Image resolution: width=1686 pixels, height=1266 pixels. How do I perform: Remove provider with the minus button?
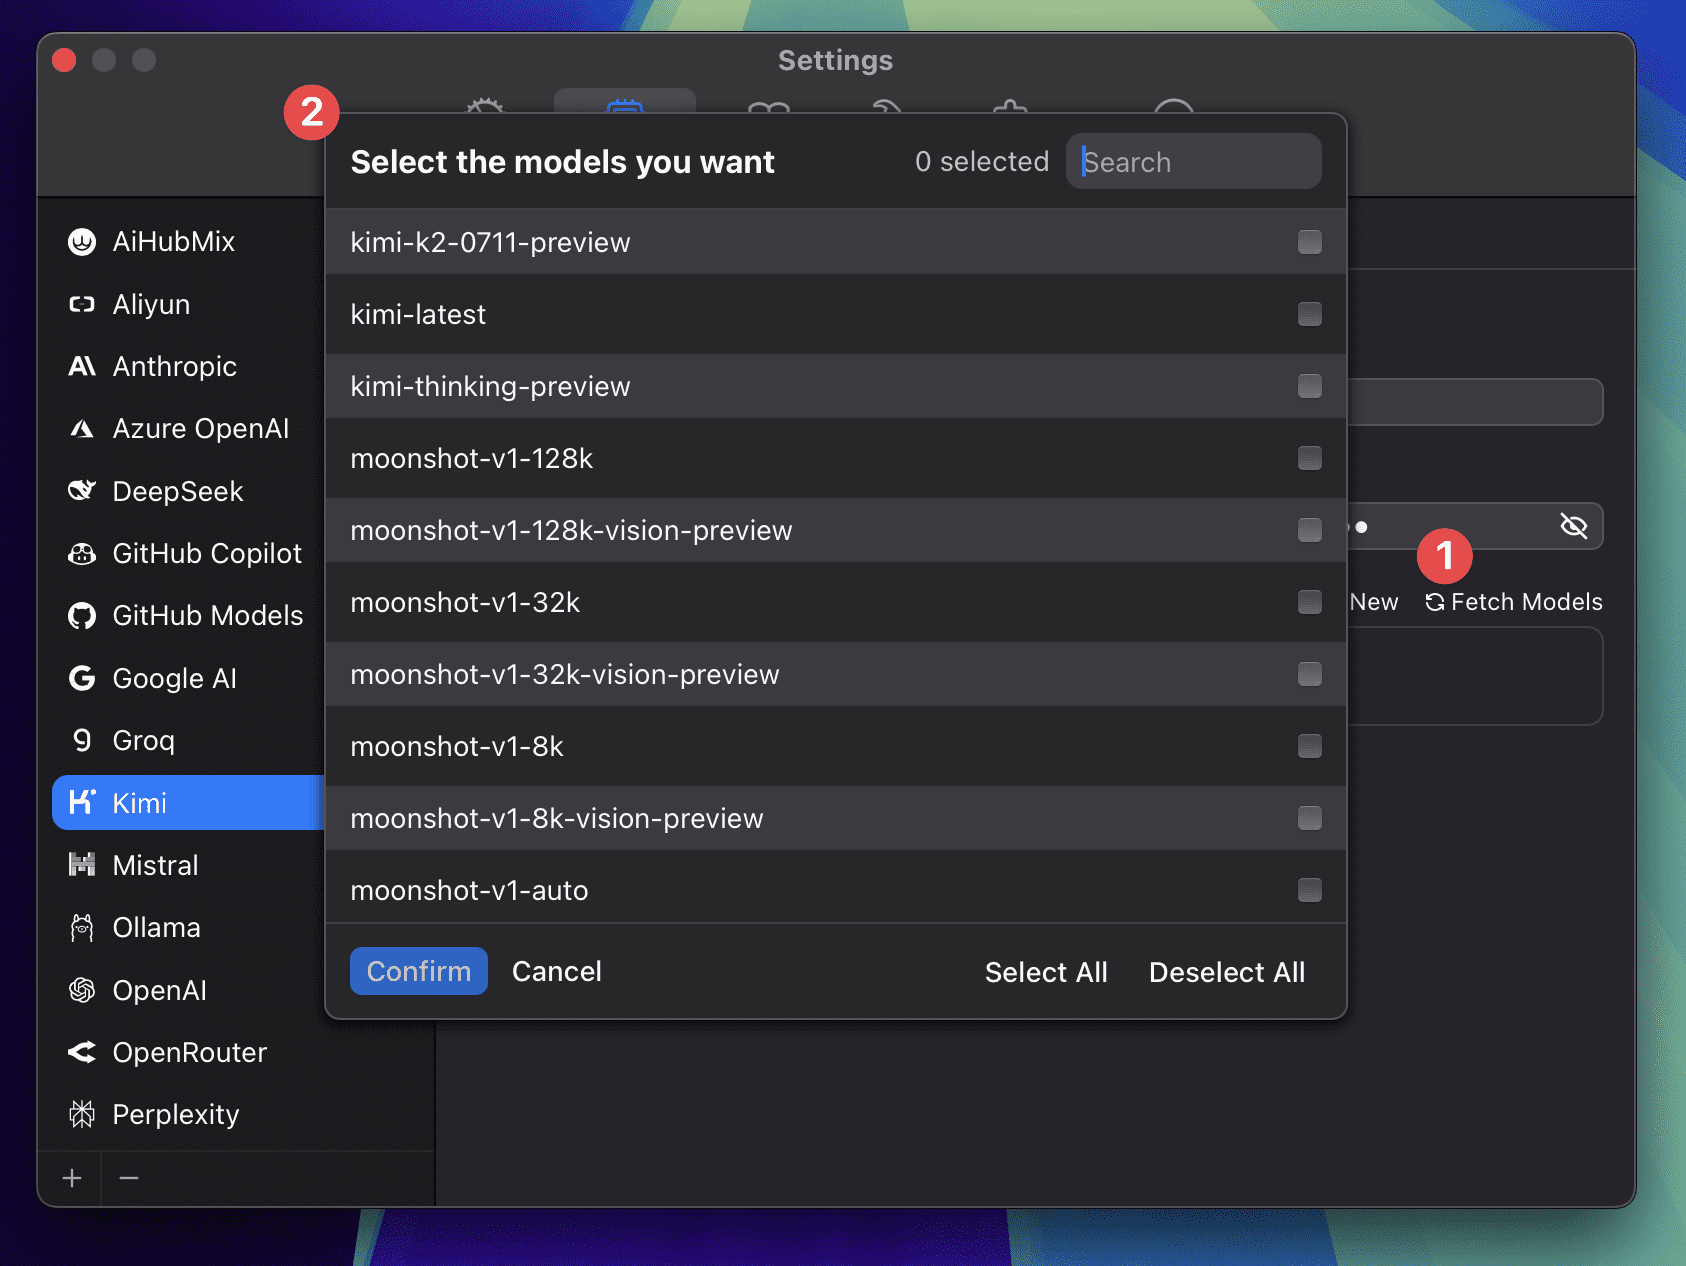click(129, 1178)
